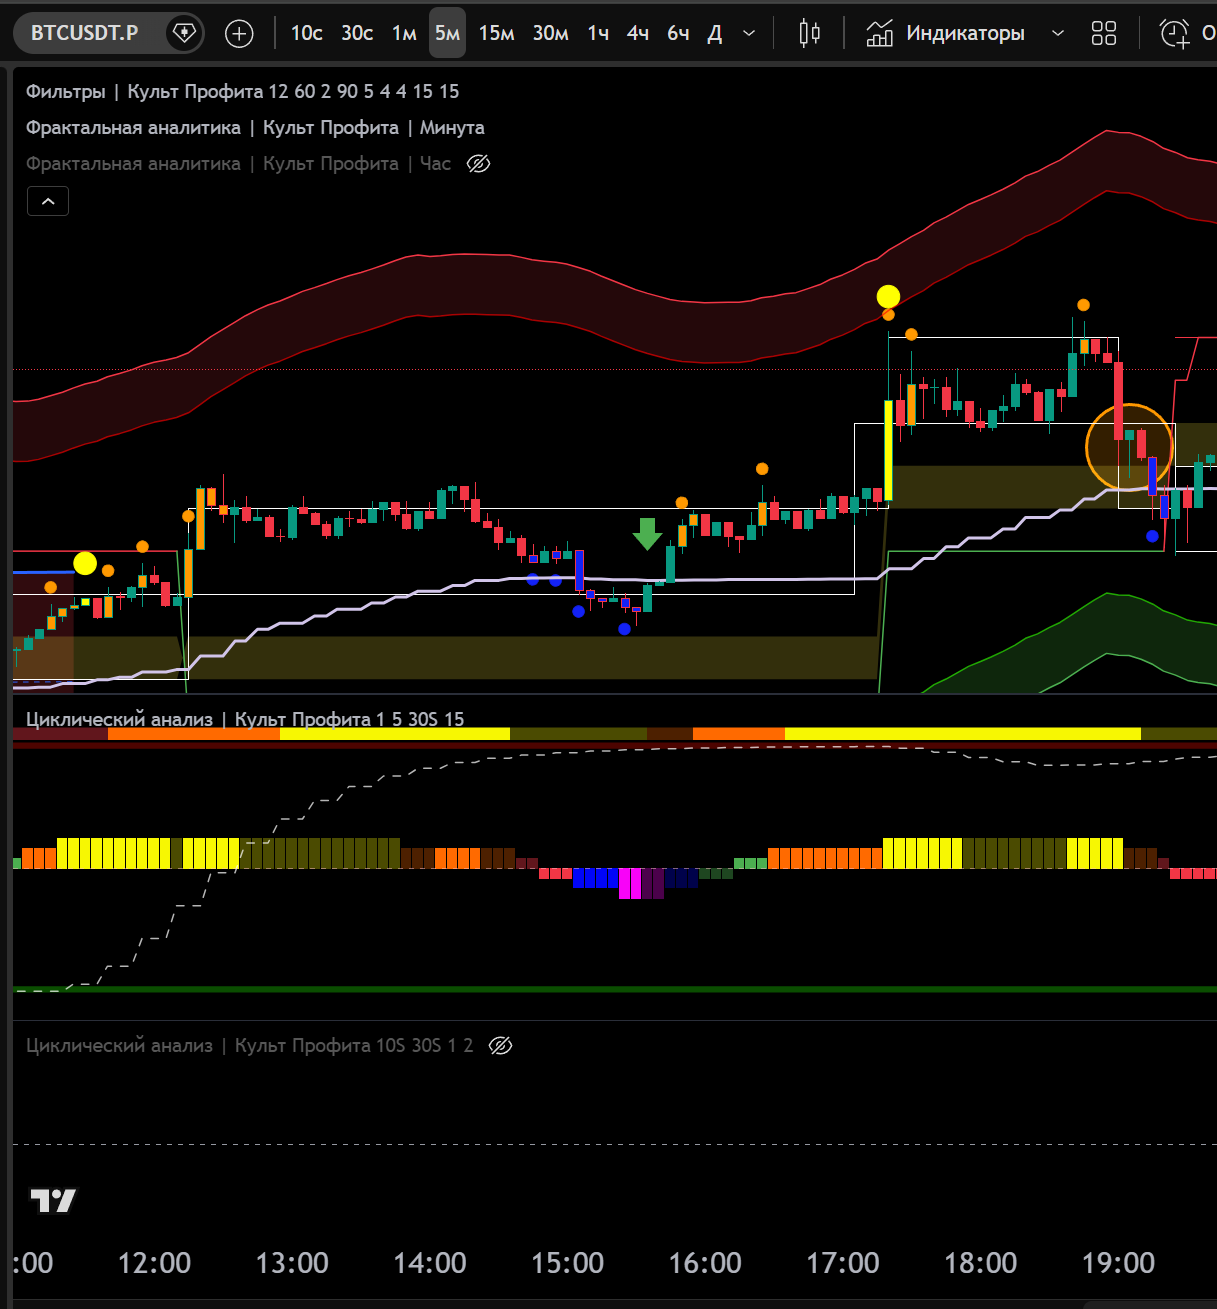The width and height of the screenshot is (1217, 1309).
Task: Click the 16:00 label on the time axis
Action: click(x=705, y=1263)
